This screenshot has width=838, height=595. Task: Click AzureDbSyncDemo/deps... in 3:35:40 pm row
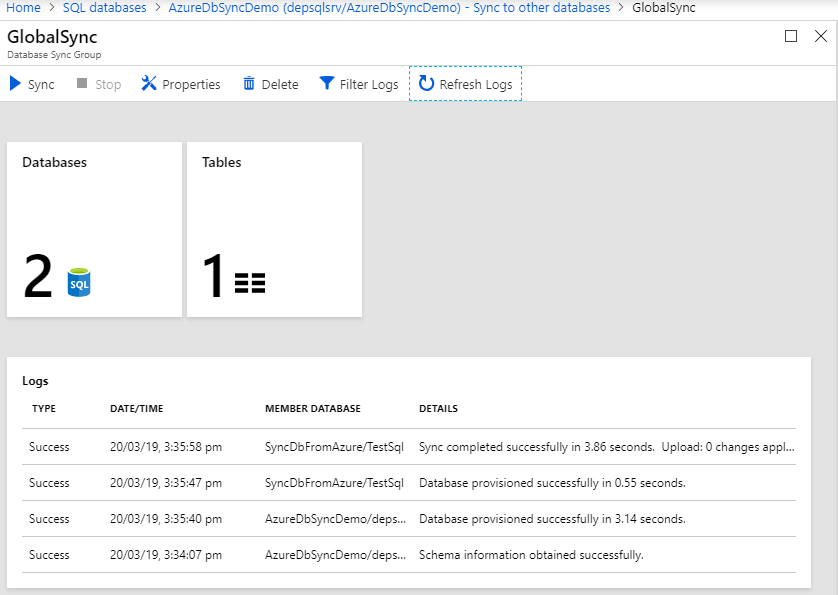[335, 519]
